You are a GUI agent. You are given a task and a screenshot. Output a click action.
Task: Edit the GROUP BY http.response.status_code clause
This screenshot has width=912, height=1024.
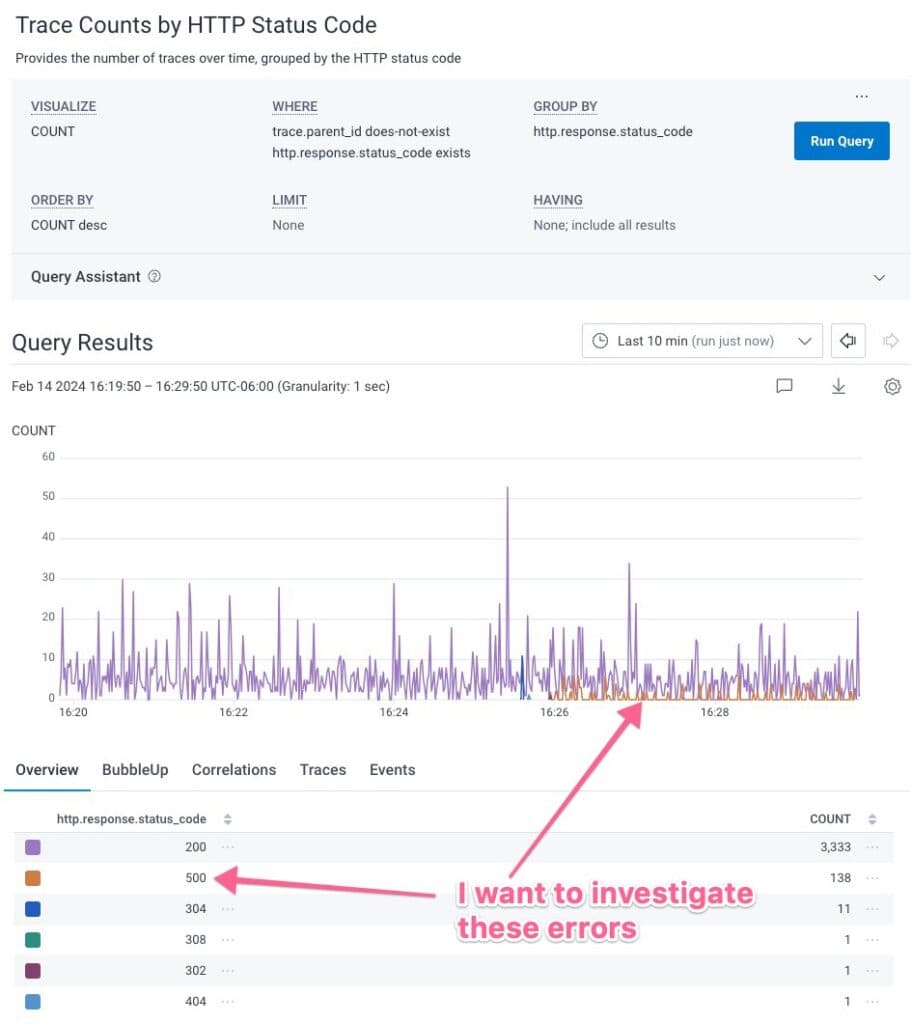[x=612, y=131]
